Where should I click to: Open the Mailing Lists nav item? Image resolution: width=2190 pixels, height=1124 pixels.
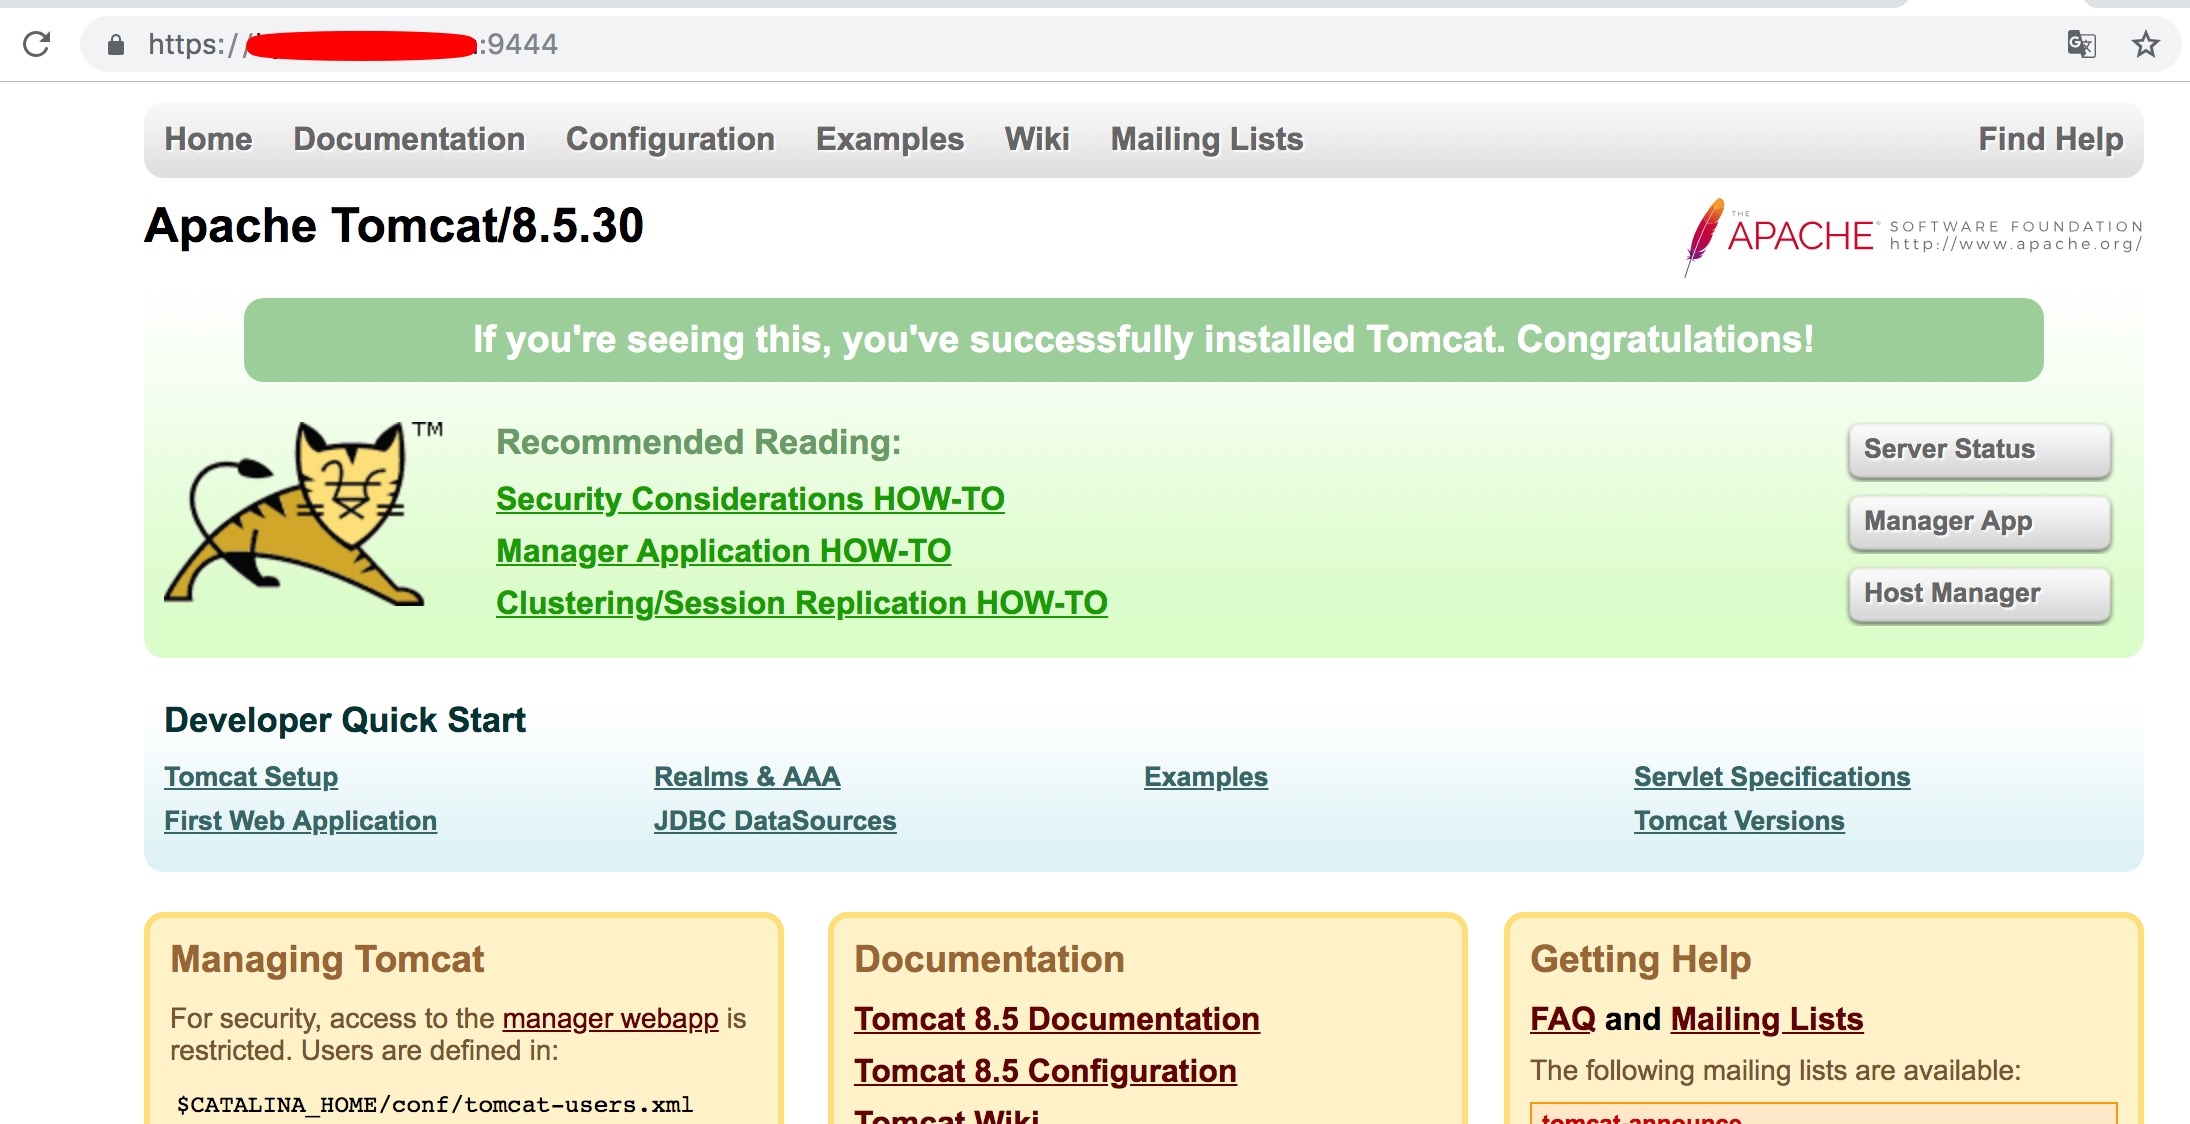point(1207,139)
